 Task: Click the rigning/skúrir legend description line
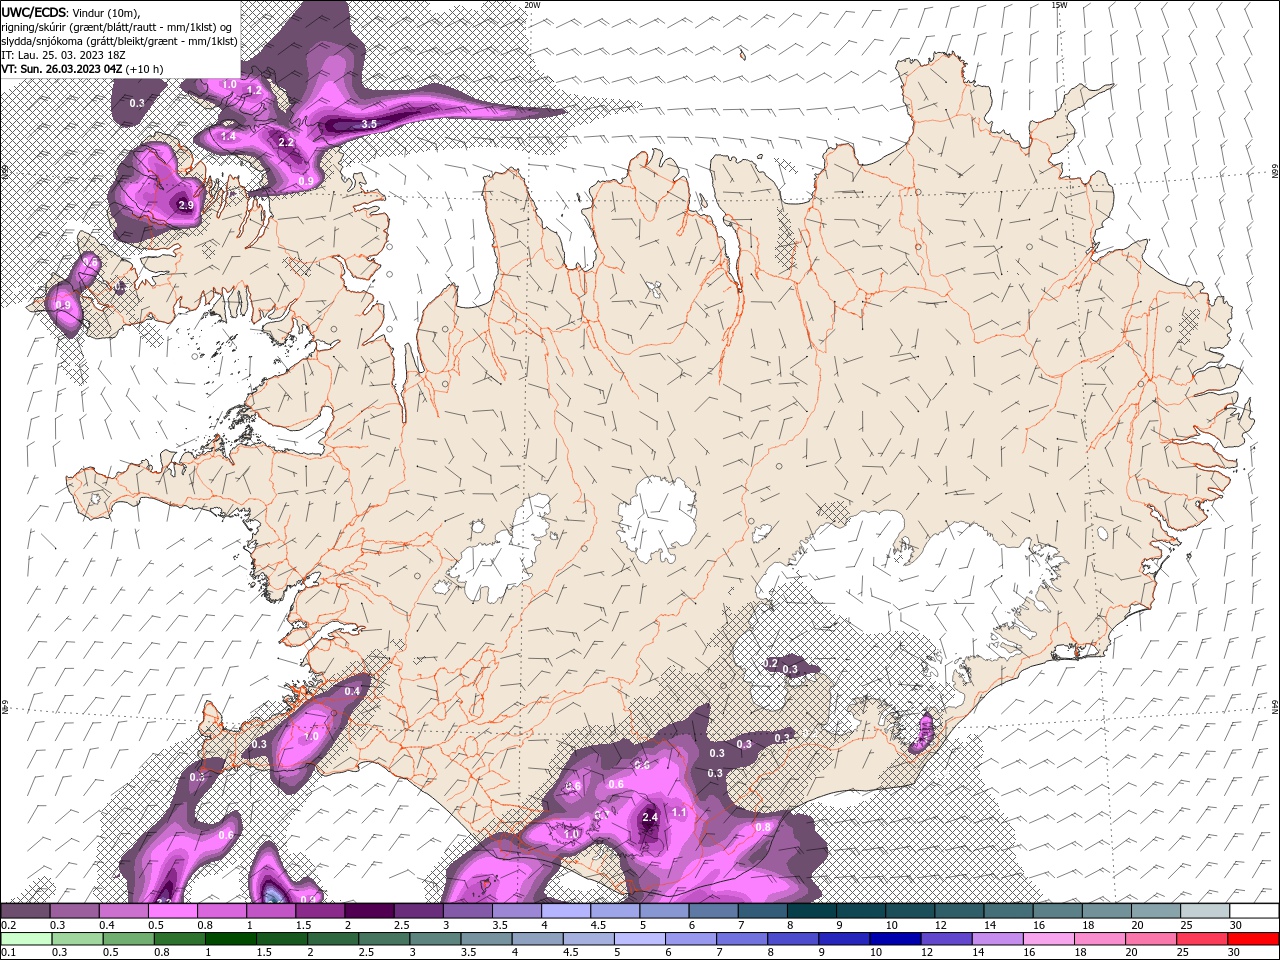tap(117, 27)
